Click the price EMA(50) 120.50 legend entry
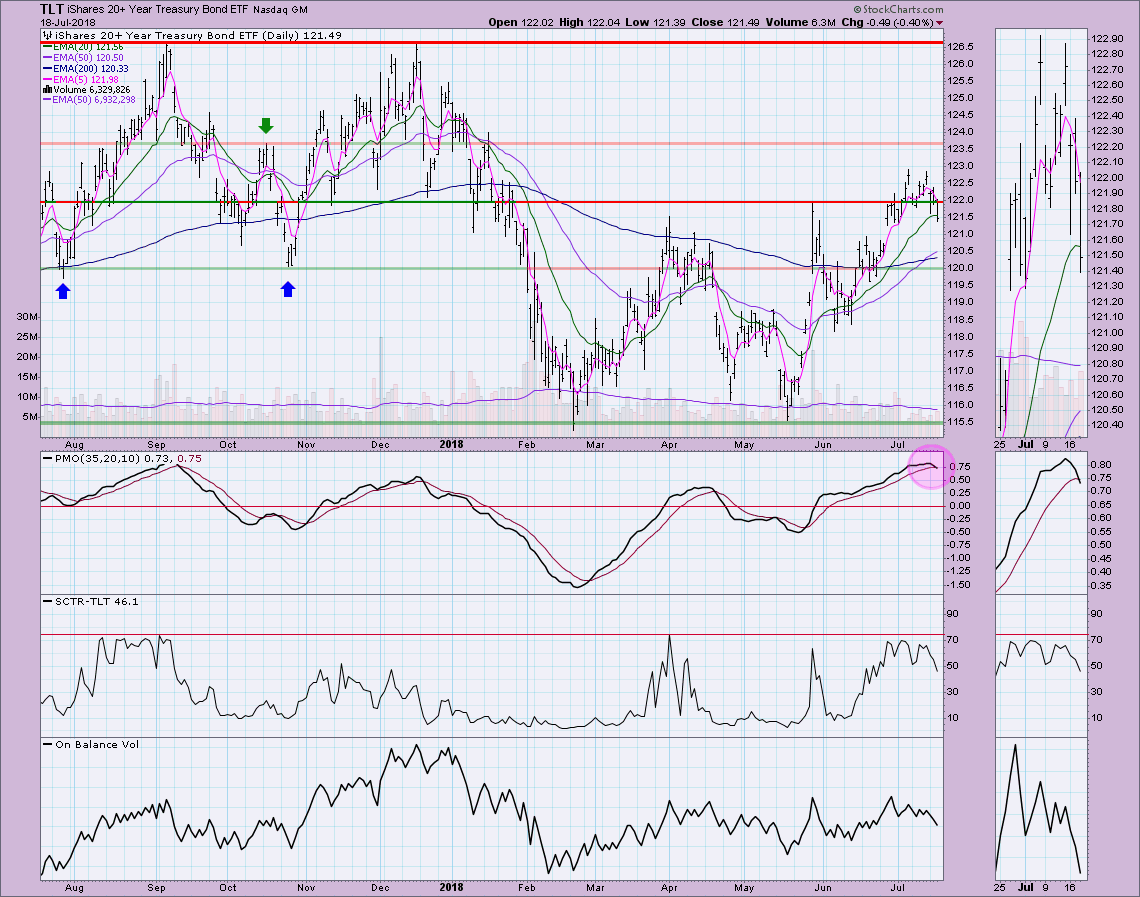 pyautogui.click(x=83, y=58)
